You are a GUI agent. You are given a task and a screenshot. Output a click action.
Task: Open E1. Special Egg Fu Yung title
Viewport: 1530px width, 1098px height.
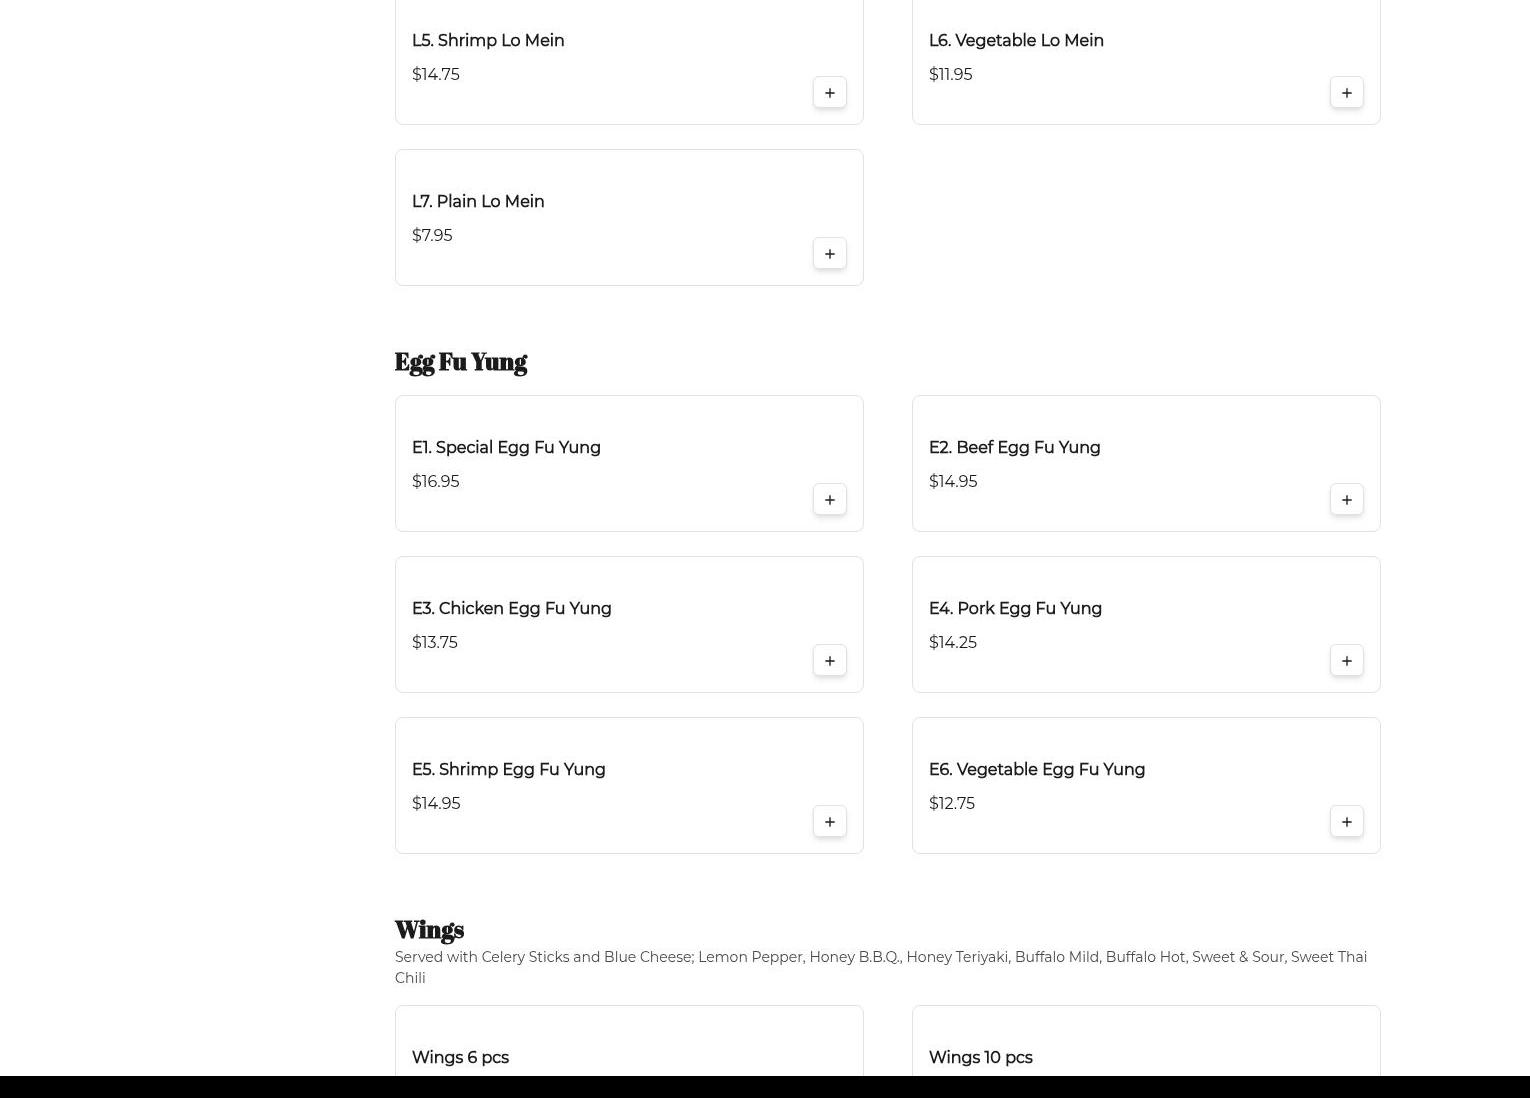coord(506,448)
